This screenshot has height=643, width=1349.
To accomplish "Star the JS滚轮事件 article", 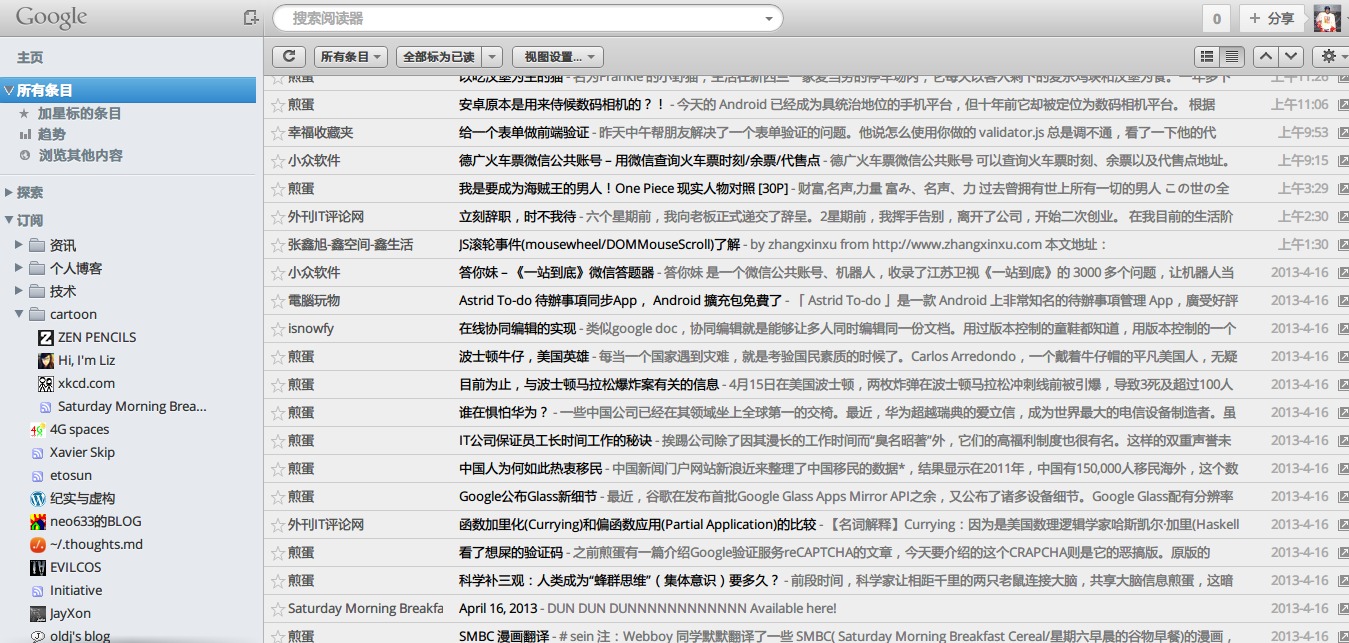I will (x=278, y=244).
